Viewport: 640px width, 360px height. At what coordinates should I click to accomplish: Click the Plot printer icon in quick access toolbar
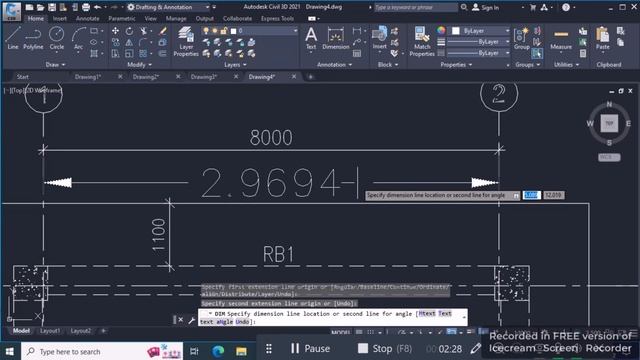click(86, 7)
